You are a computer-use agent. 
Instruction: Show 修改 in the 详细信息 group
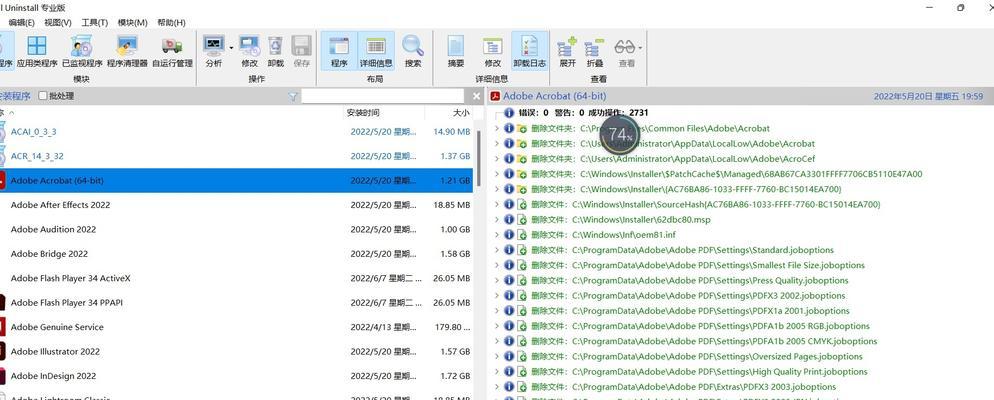point(493,51)
